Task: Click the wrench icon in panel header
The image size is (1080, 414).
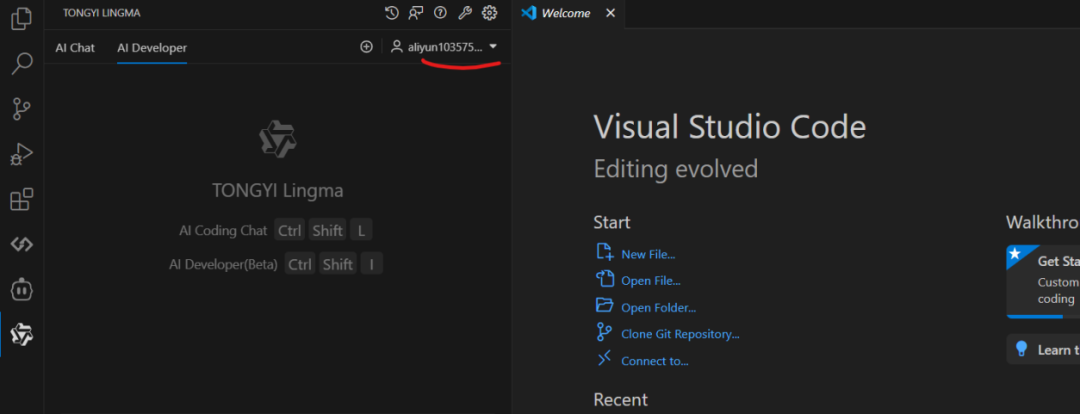Action: coord(465,12)
